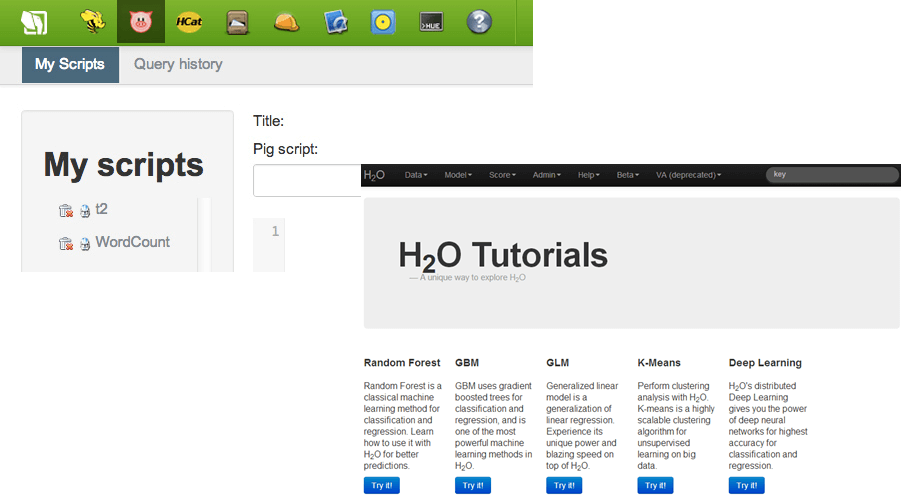Click line 1 in the Pig script editor
The image size is (901, 502).
pyautogui.click(x=275, y=231)
